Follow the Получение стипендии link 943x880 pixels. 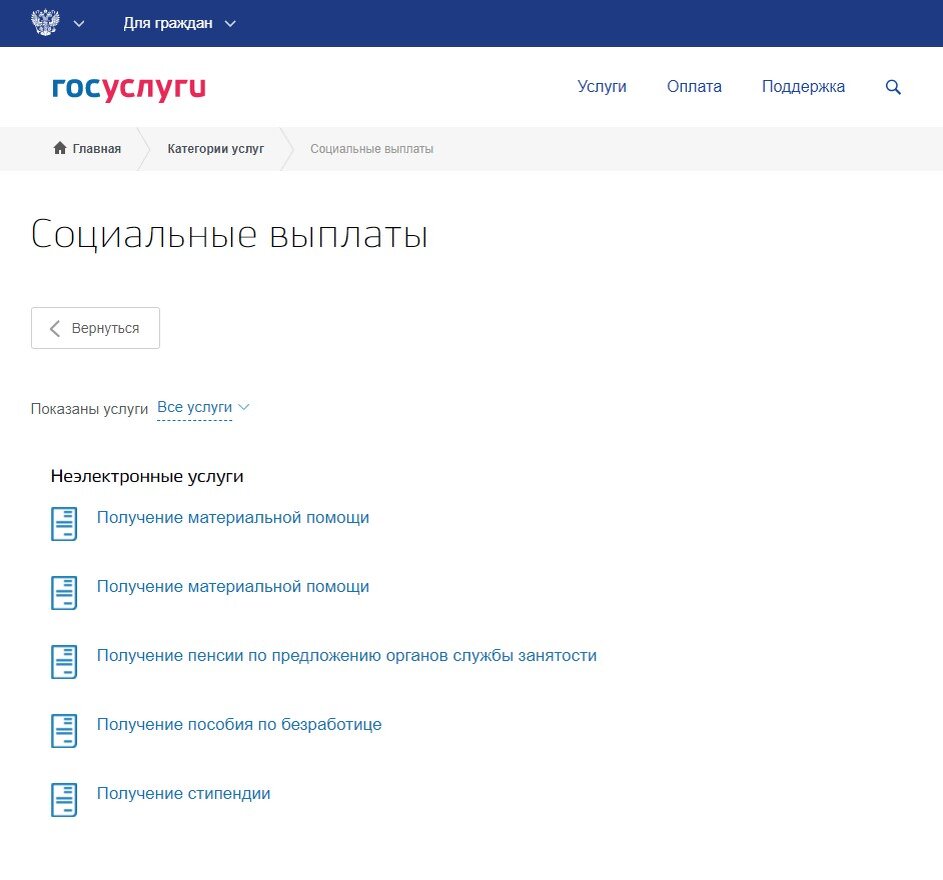(183, 793)
